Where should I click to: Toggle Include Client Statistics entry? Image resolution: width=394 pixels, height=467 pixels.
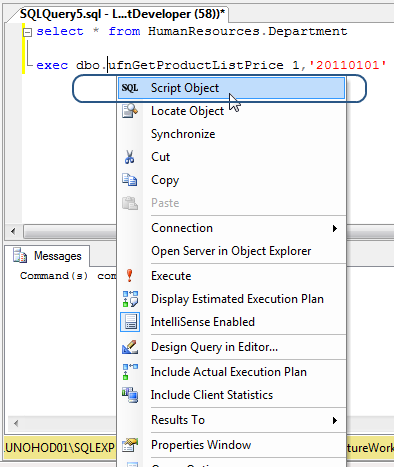coord(231,395)
